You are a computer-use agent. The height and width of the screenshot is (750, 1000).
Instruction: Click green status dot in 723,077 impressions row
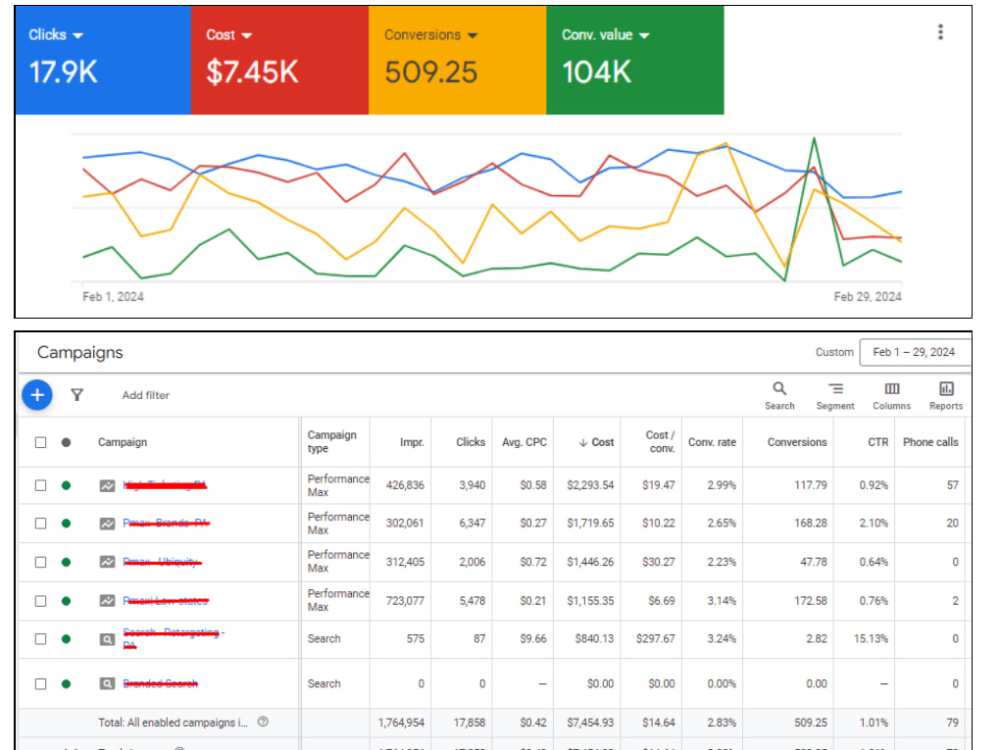pos(66,601)
